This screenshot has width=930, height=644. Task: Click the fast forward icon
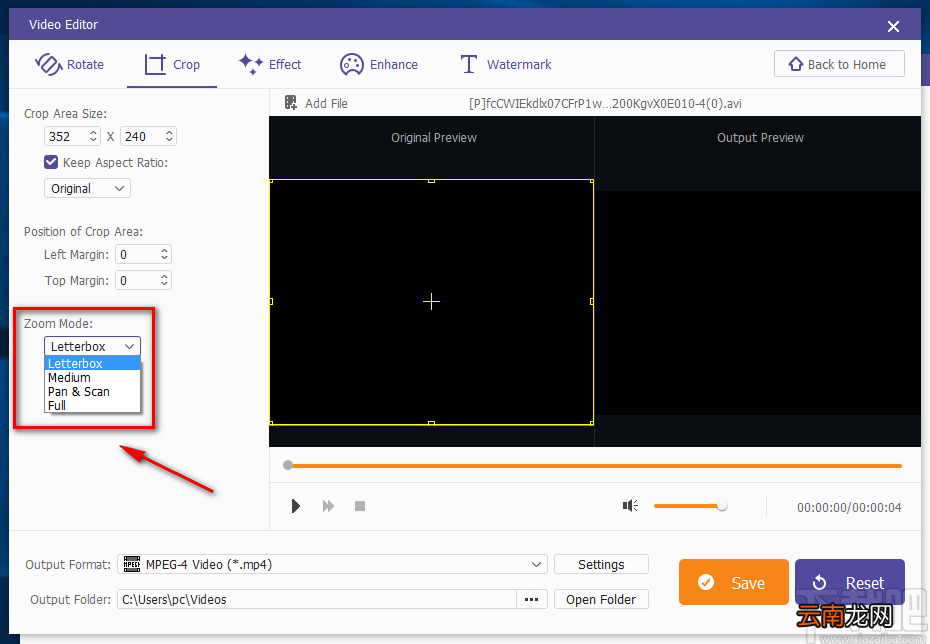[x=328, y=506]
